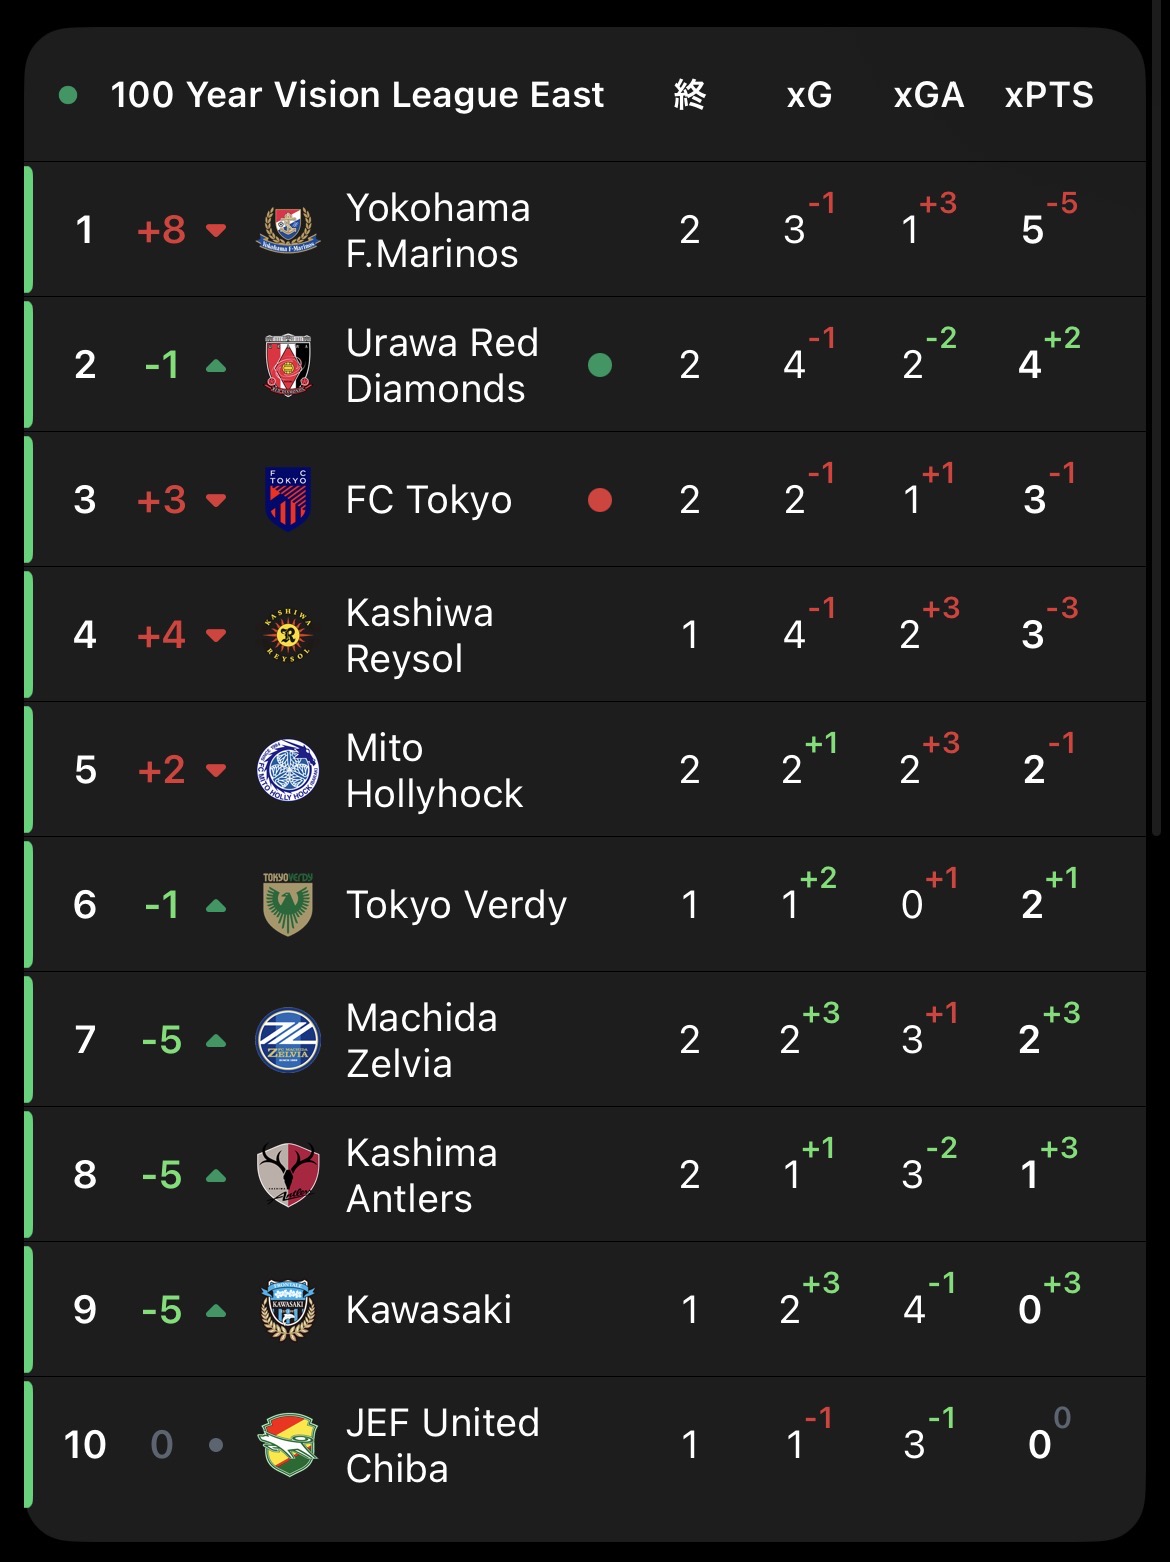Open the Yokohama F.Marinos club crest
The image size is (1170, 1562).
288,230
